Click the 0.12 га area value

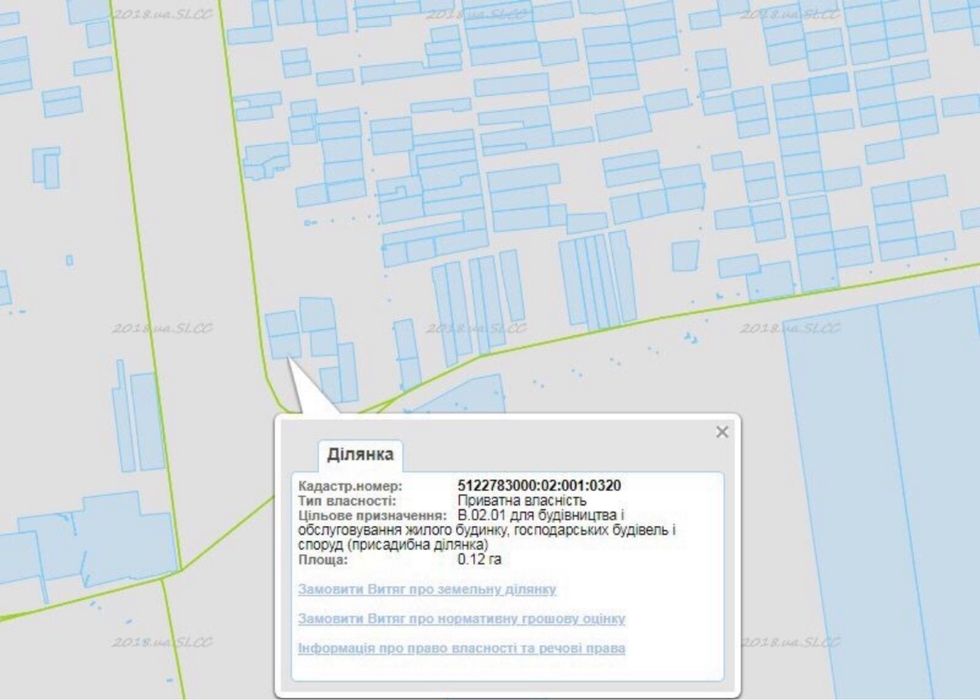(479, 559)
